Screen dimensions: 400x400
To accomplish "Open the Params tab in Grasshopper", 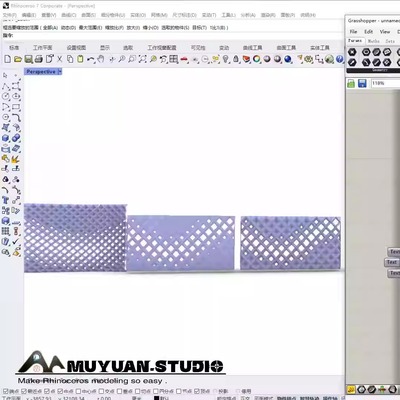I will pos(355,41).
